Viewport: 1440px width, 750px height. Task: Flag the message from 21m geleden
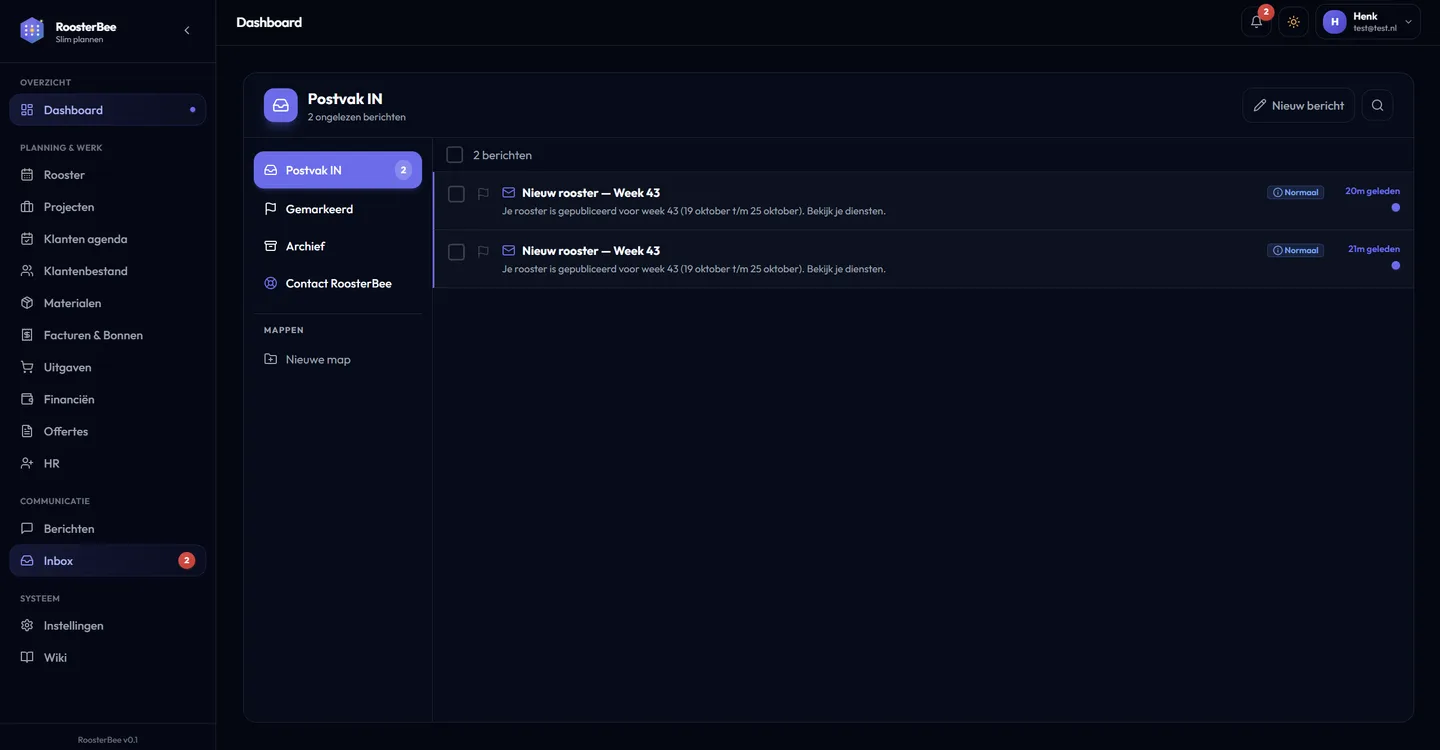(483, 252)
